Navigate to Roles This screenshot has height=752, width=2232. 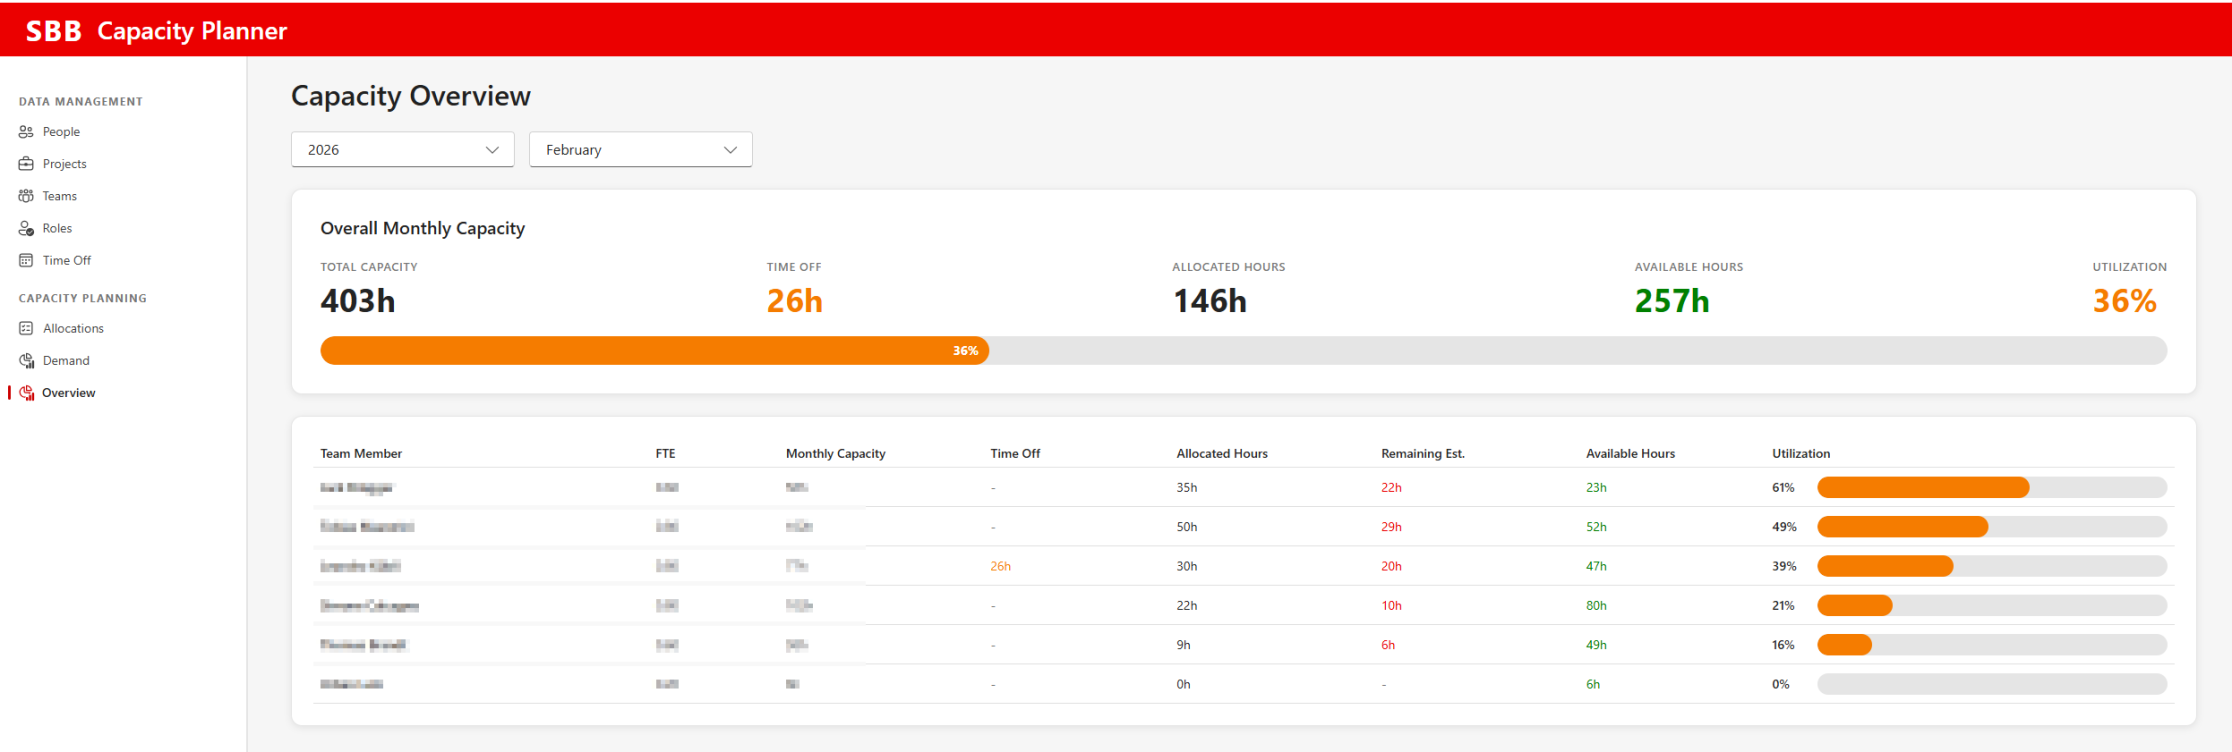point(57,228)
